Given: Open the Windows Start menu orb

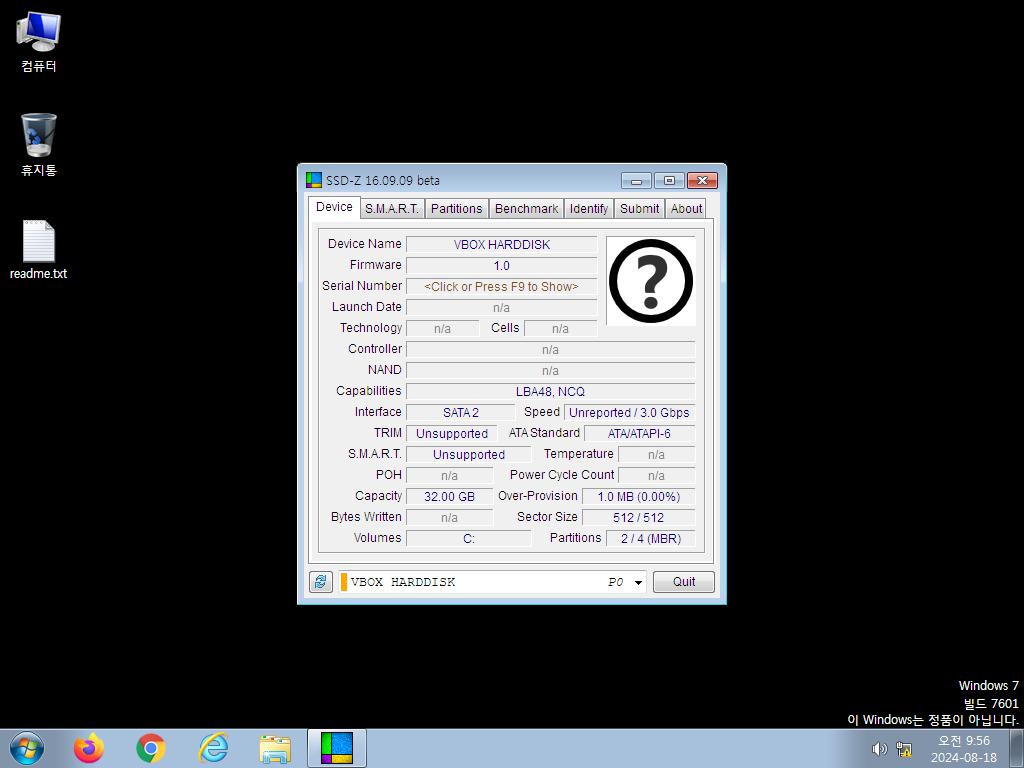Looking at the screenshot, I should point(27,748).
